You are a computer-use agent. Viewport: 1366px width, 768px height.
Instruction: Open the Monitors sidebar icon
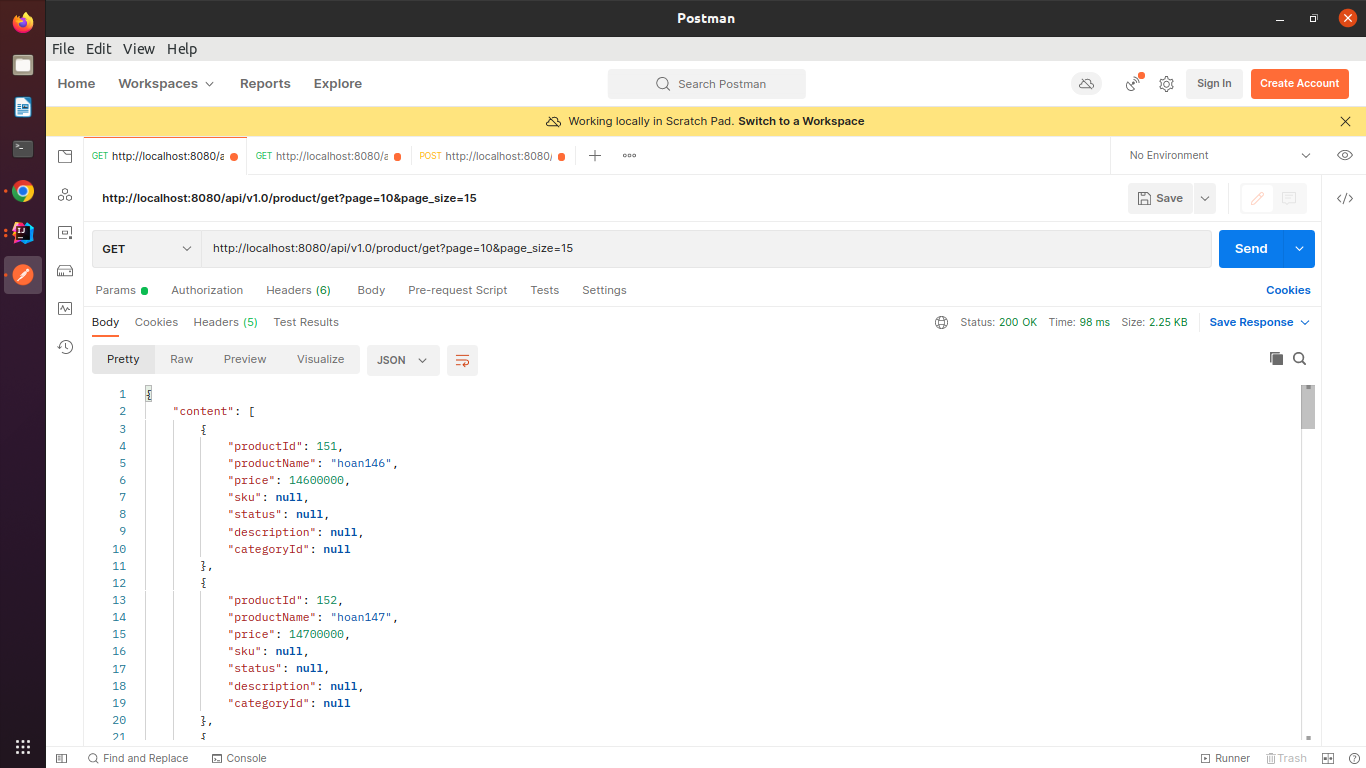click(65, 308)
